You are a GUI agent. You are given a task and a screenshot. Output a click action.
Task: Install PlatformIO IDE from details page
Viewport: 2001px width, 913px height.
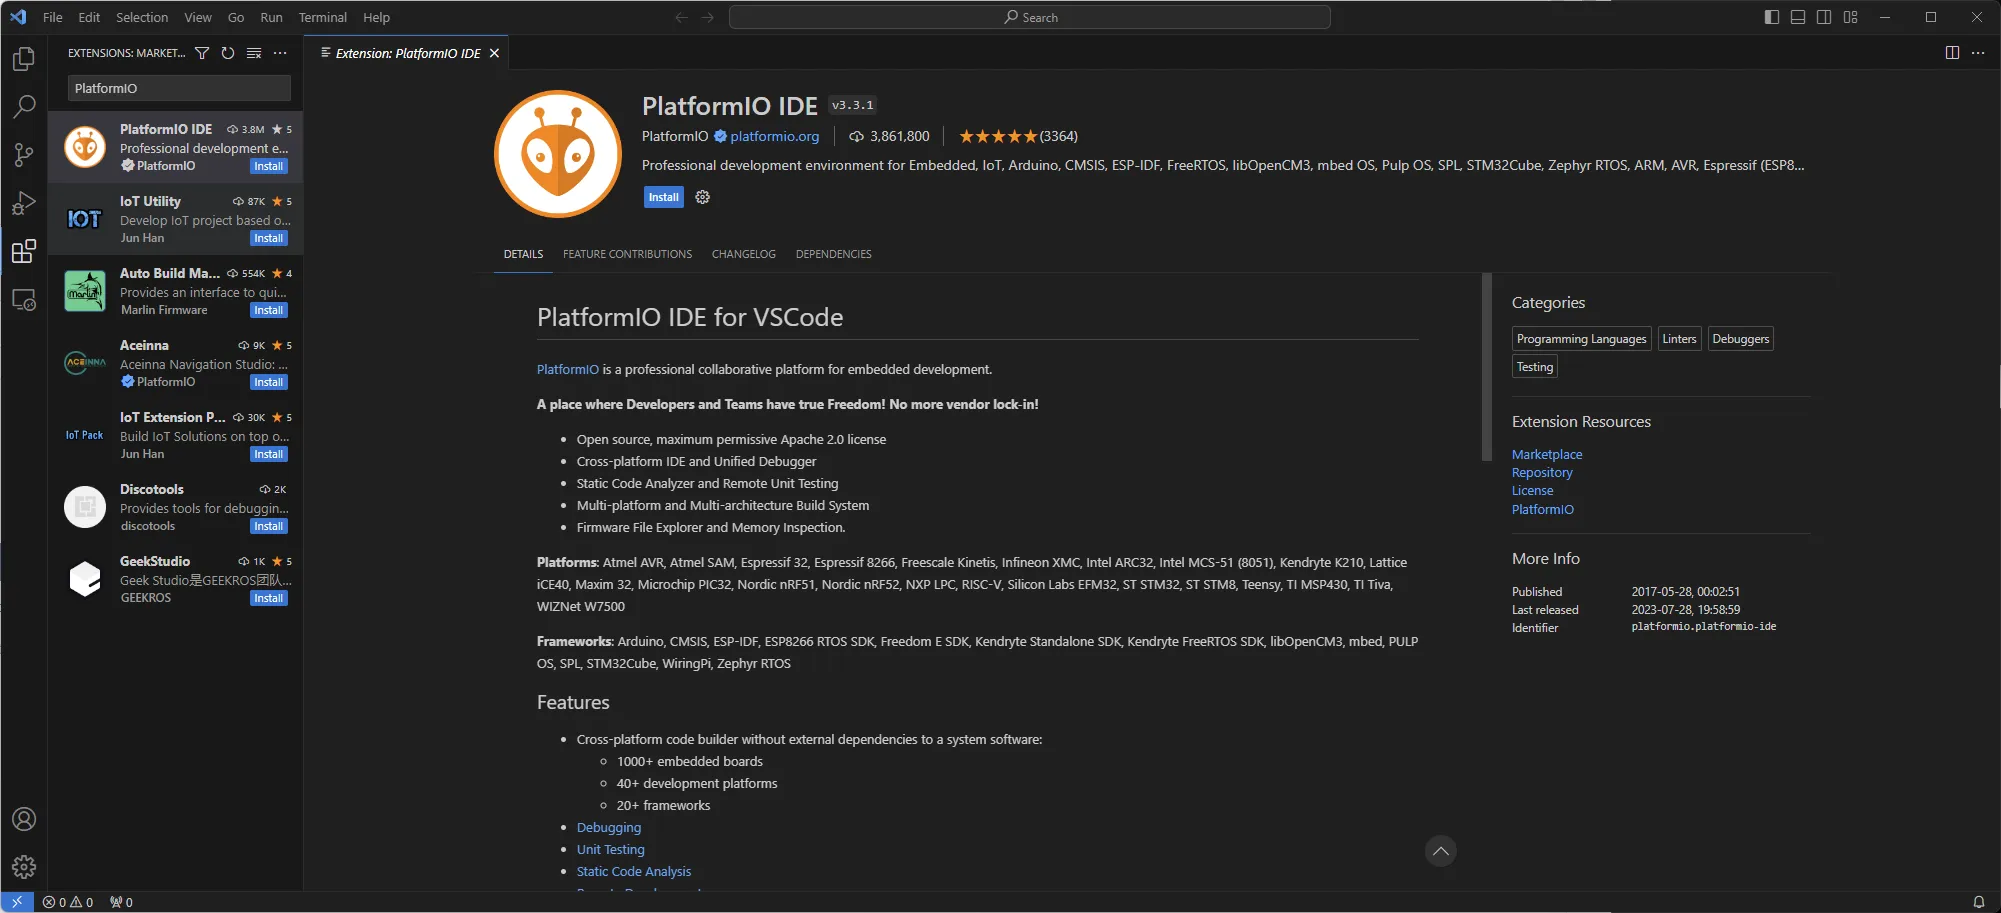click(663, 197)
